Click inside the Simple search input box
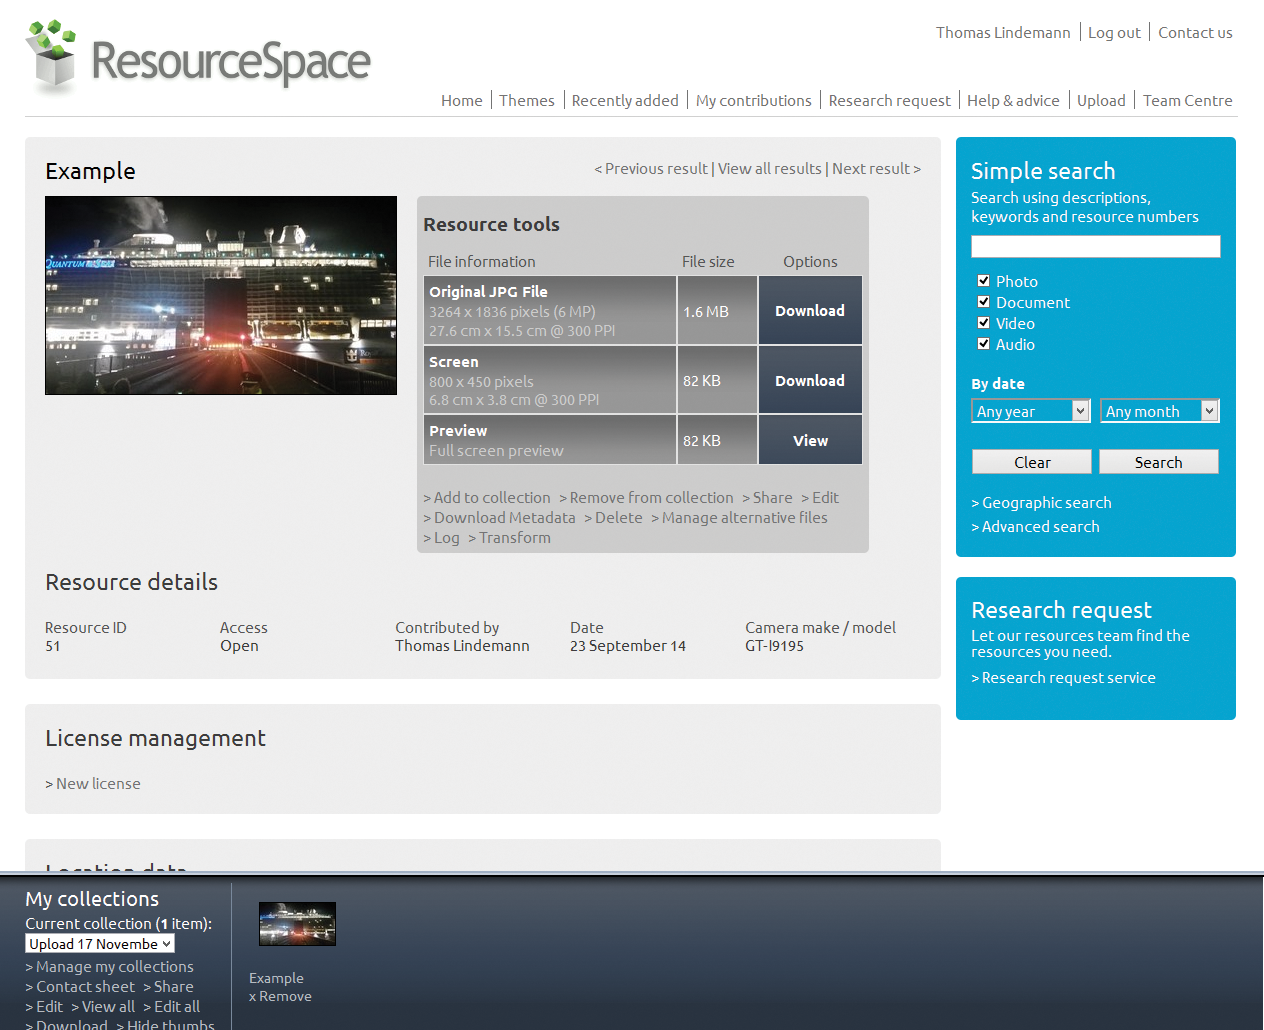Viewport: 1264px width, 1030px height. click(1095, 246)
